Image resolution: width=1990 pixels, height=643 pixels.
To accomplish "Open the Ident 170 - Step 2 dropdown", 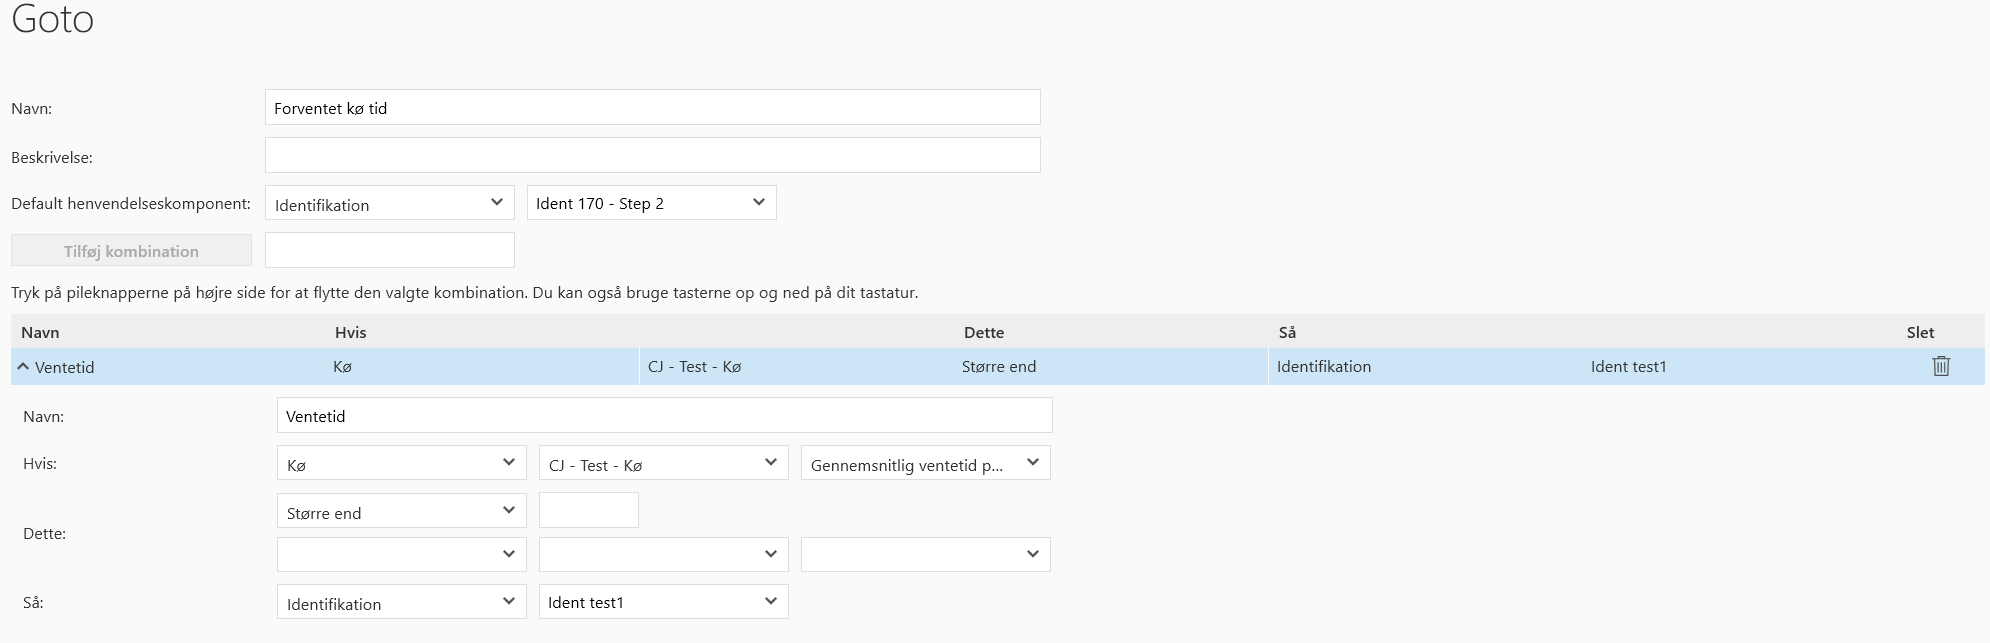I will tap(651, 203).
